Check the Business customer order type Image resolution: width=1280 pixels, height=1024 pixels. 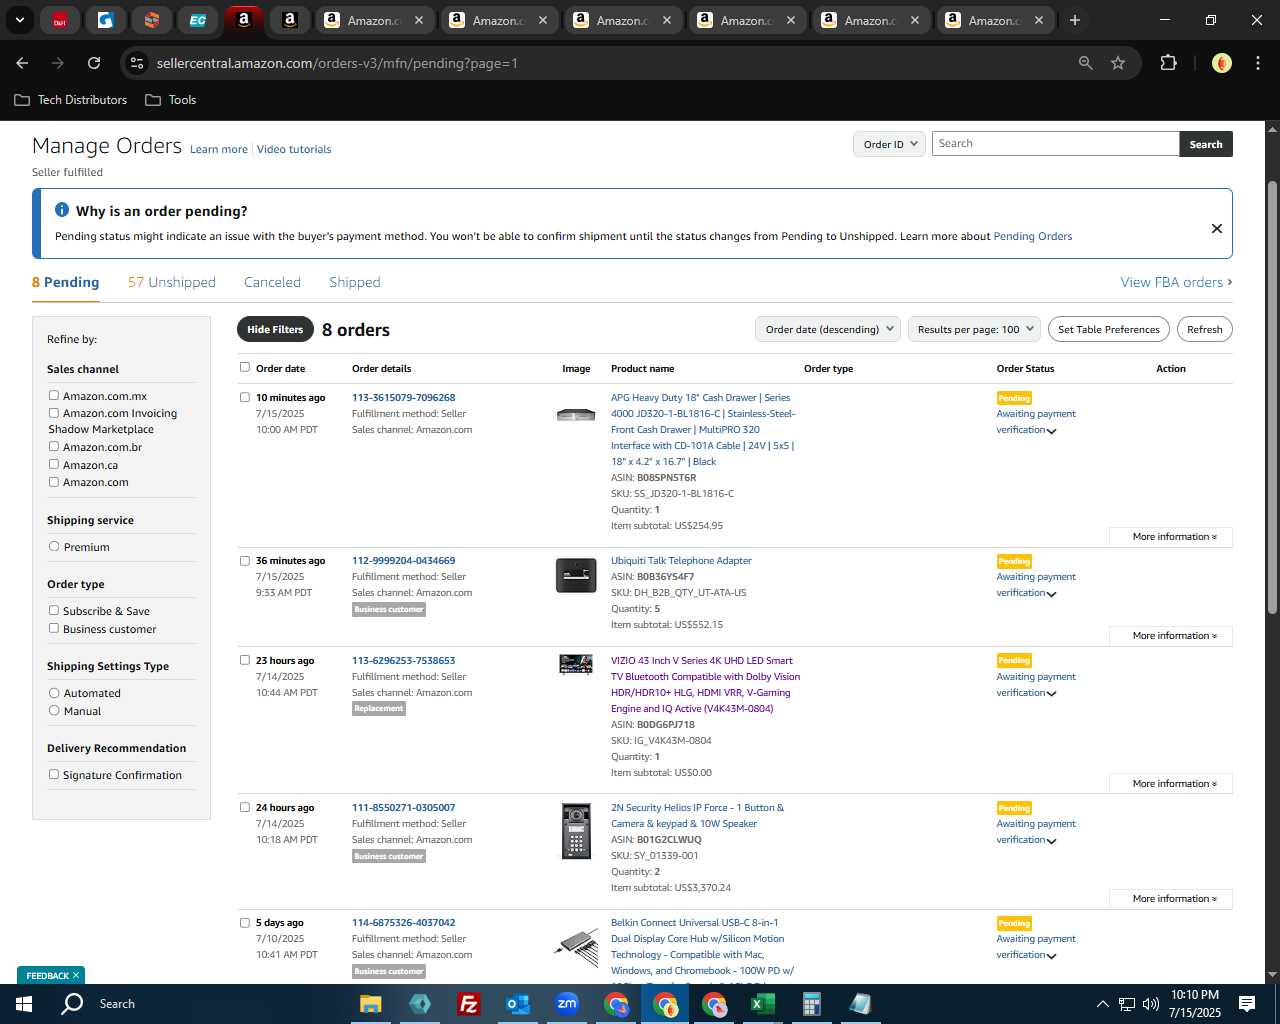point(54,628)
